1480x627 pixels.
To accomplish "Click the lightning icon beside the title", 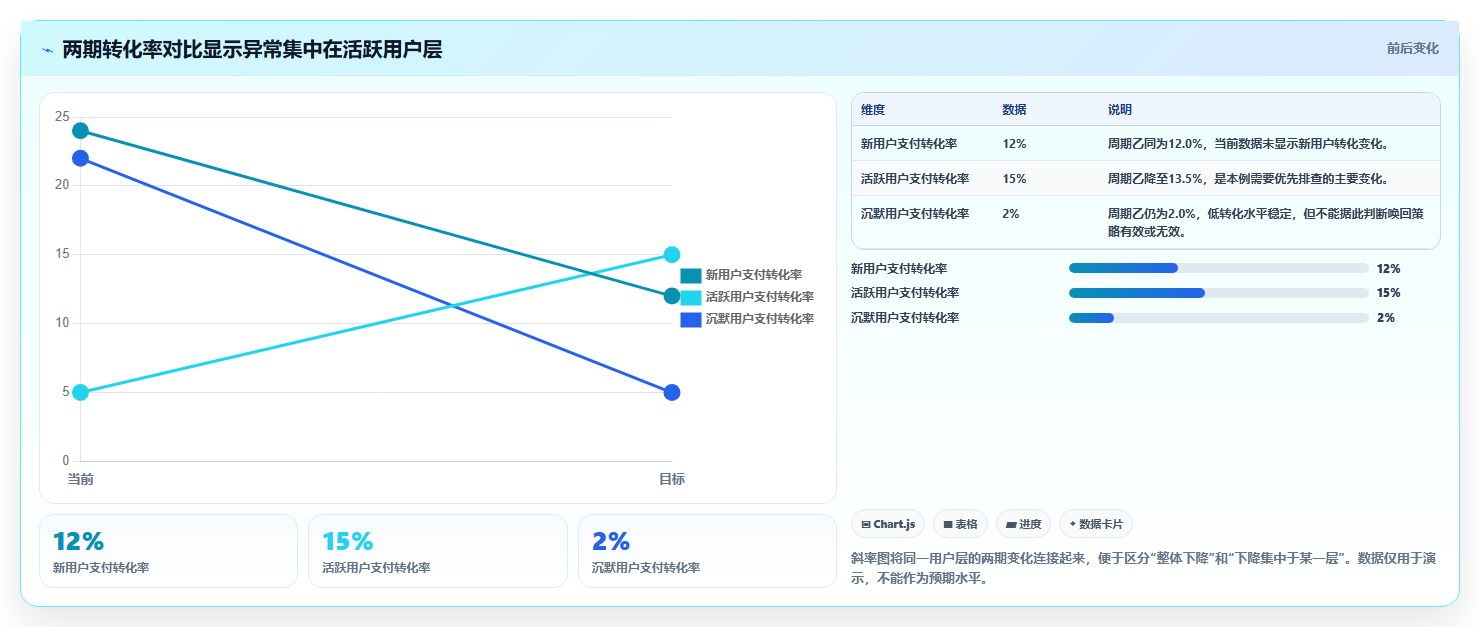I will (x=47, y=50).
